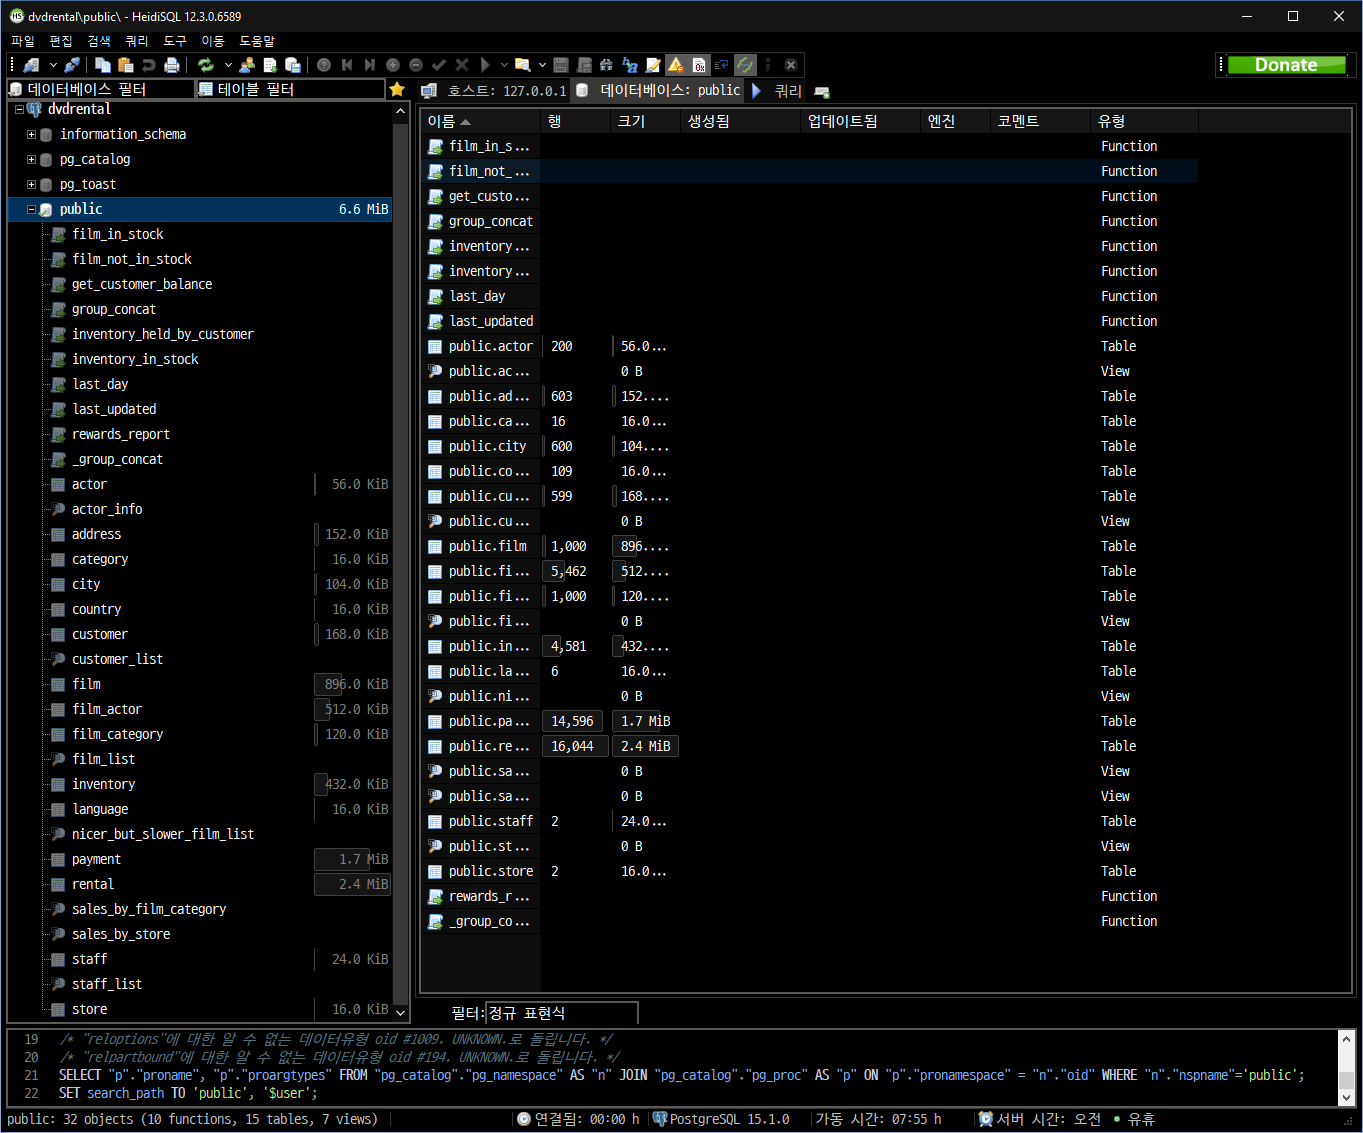Viewport: 1363px width, 1133px height.
Task: Click the load SQL file icon
Action: click(x=270, y=65)
